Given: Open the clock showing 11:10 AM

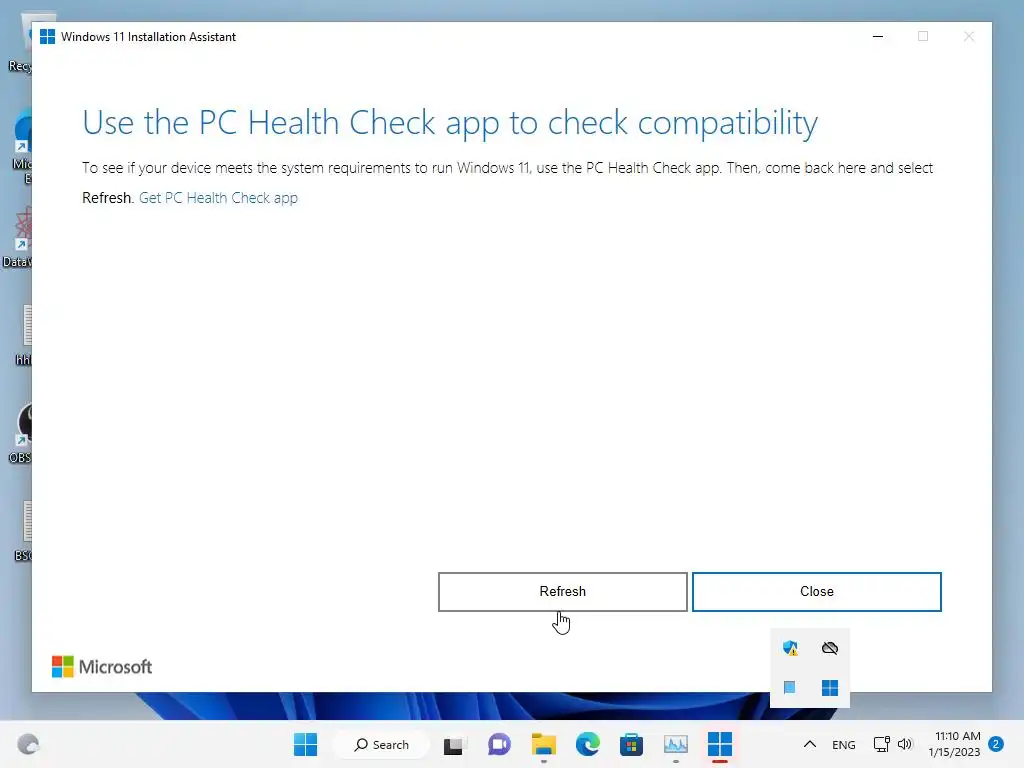Looking at the screenshot, I should click(954, 744).
